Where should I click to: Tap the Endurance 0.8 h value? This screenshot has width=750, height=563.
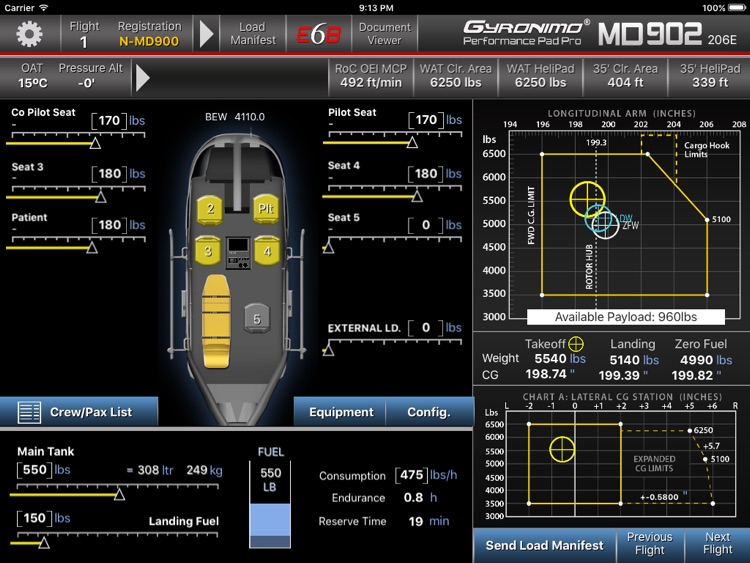click(x=420, y=497)
